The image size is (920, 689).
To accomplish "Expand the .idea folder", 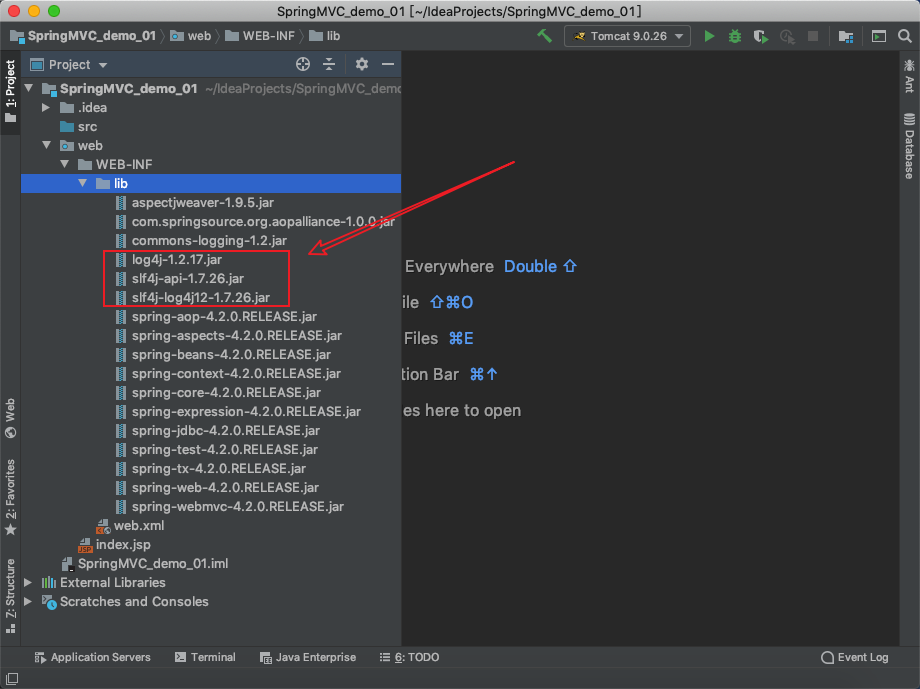I will [x=46, y=107].
